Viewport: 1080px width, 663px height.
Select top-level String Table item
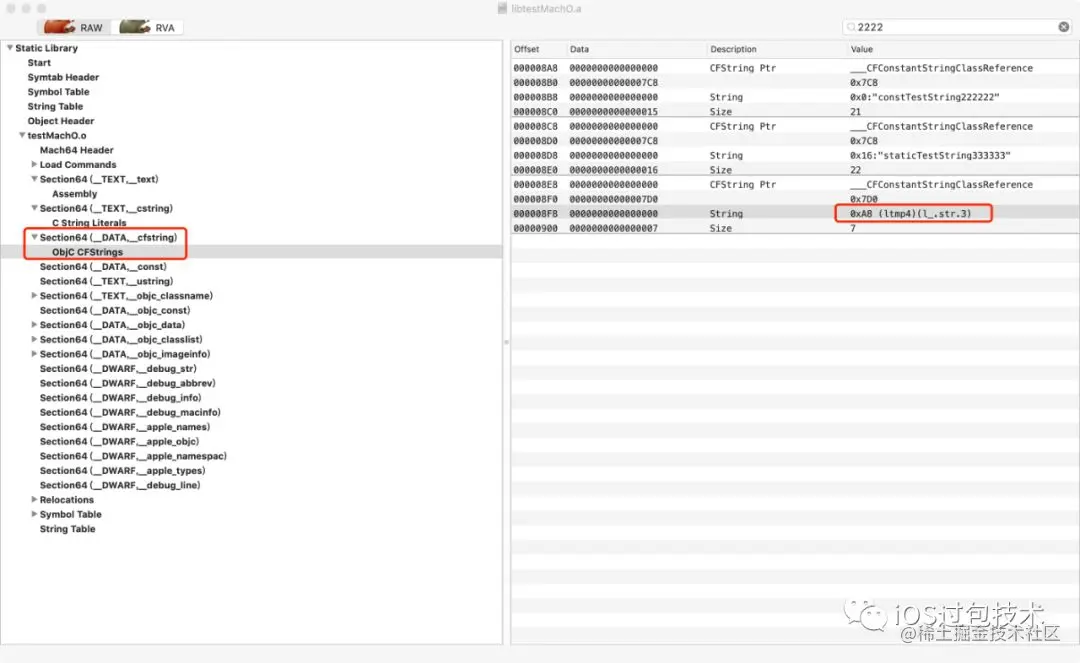(x=55, y=106)
